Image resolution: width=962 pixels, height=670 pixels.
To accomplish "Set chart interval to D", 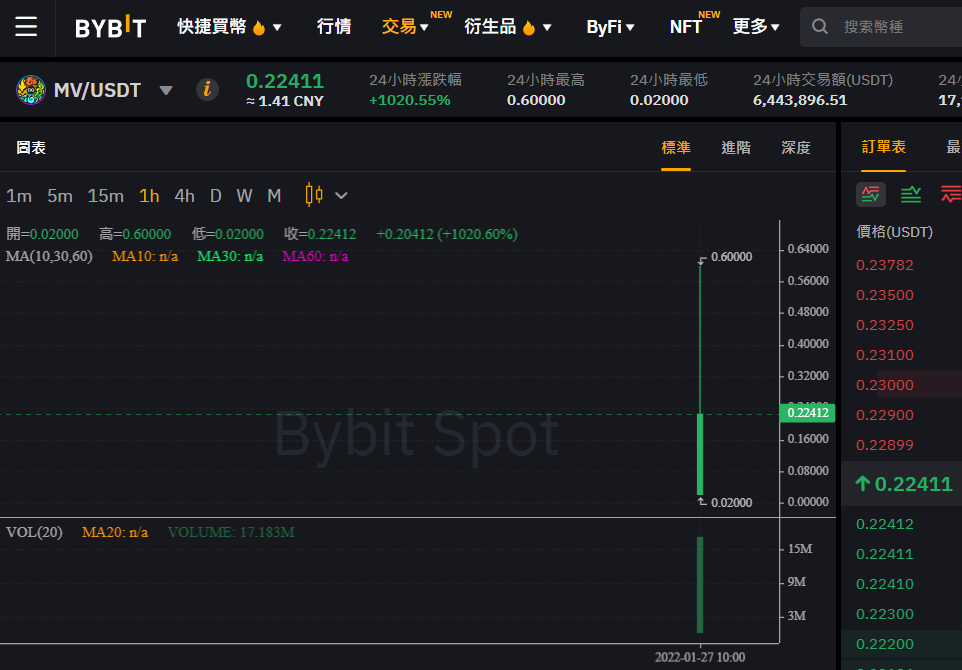I will coord(215,196).
